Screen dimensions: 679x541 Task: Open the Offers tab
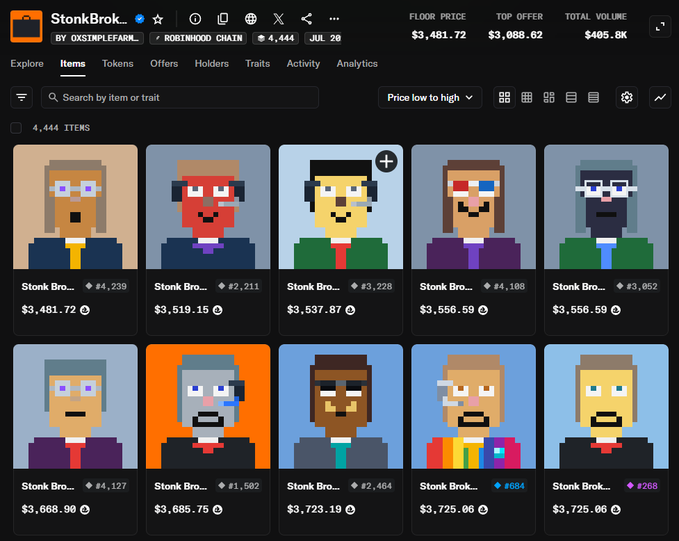click(164, 64)
